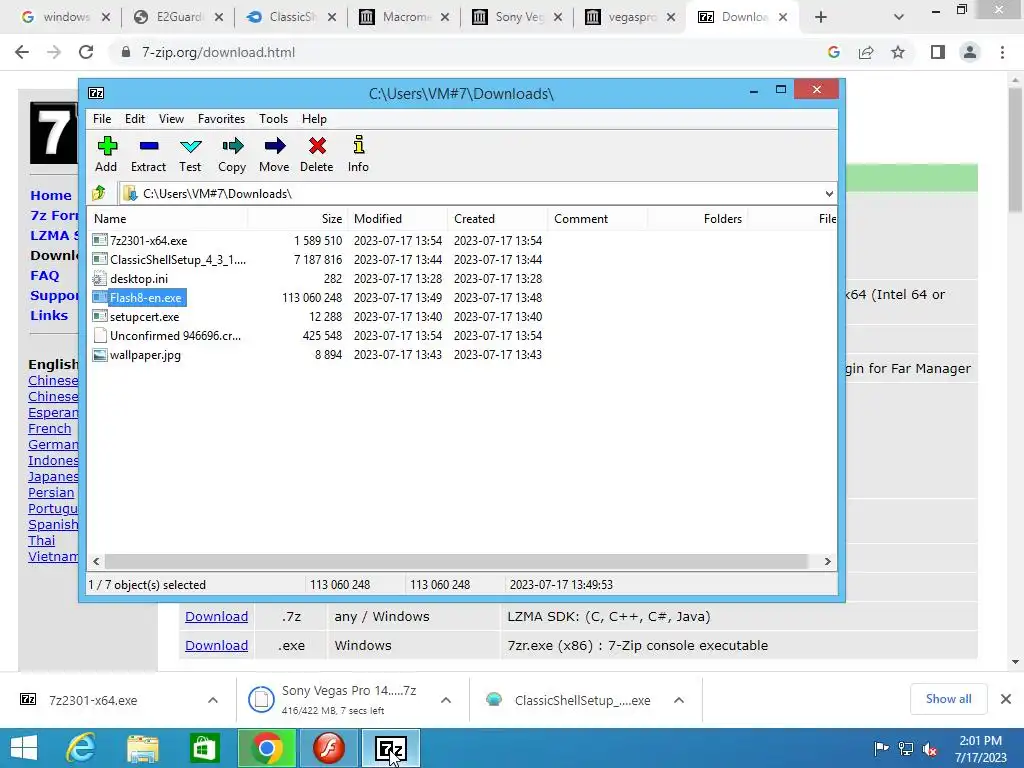Expand the address path dropdown

click(x=829, y=194)
